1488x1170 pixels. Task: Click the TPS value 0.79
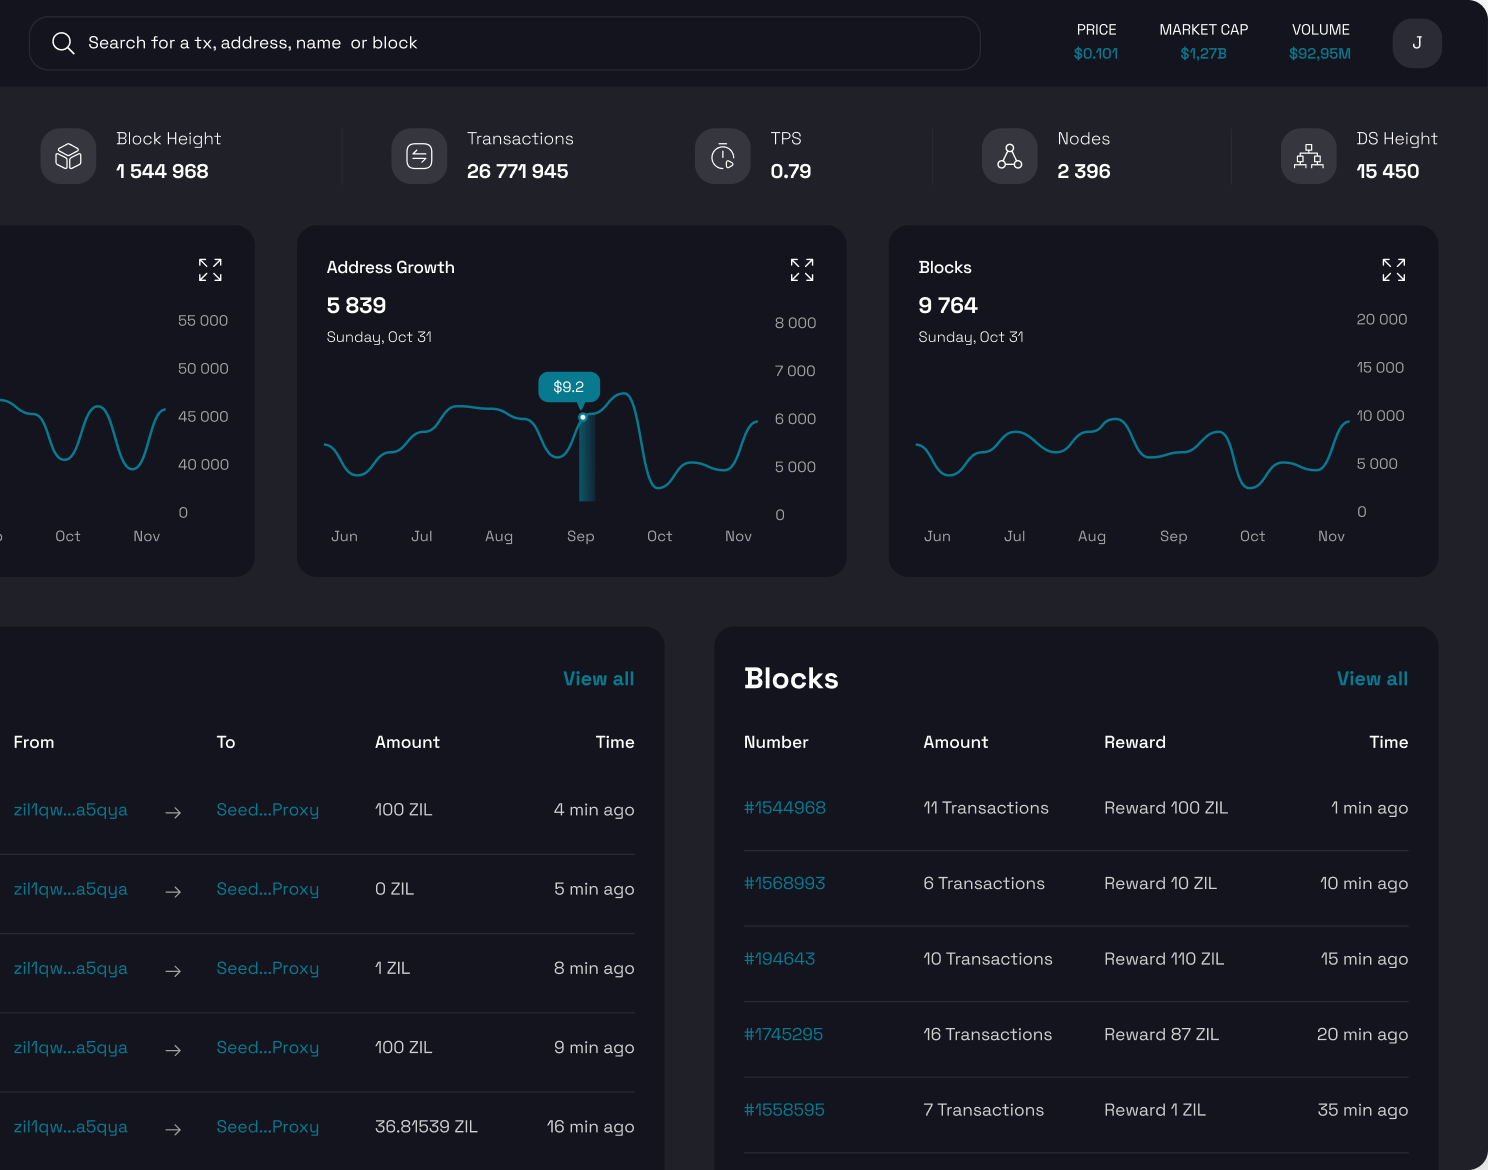pos(791,171)
